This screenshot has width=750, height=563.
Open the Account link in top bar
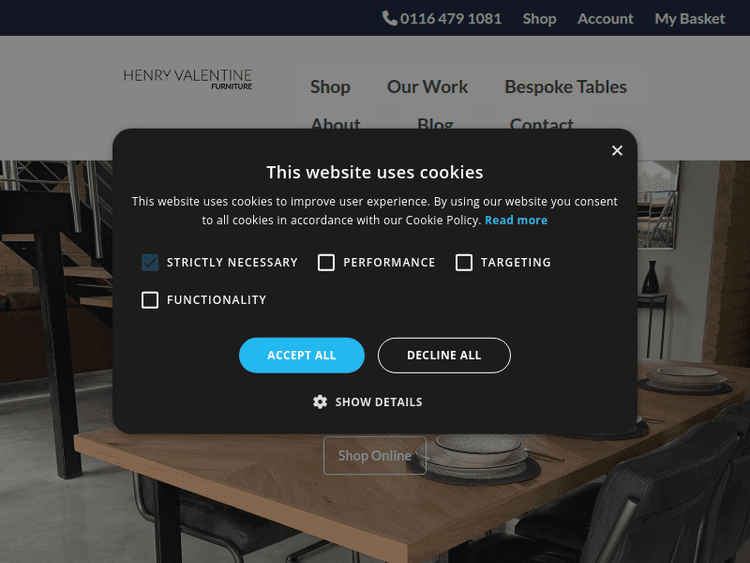(x=605, y=19)
